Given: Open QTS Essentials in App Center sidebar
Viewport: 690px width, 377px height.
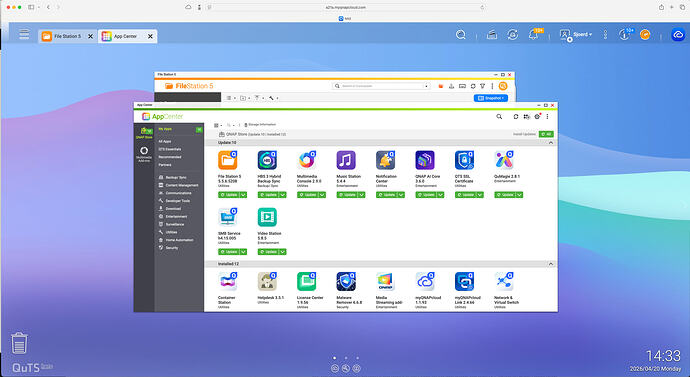Looking at the screenshot, I should [169, 149].
